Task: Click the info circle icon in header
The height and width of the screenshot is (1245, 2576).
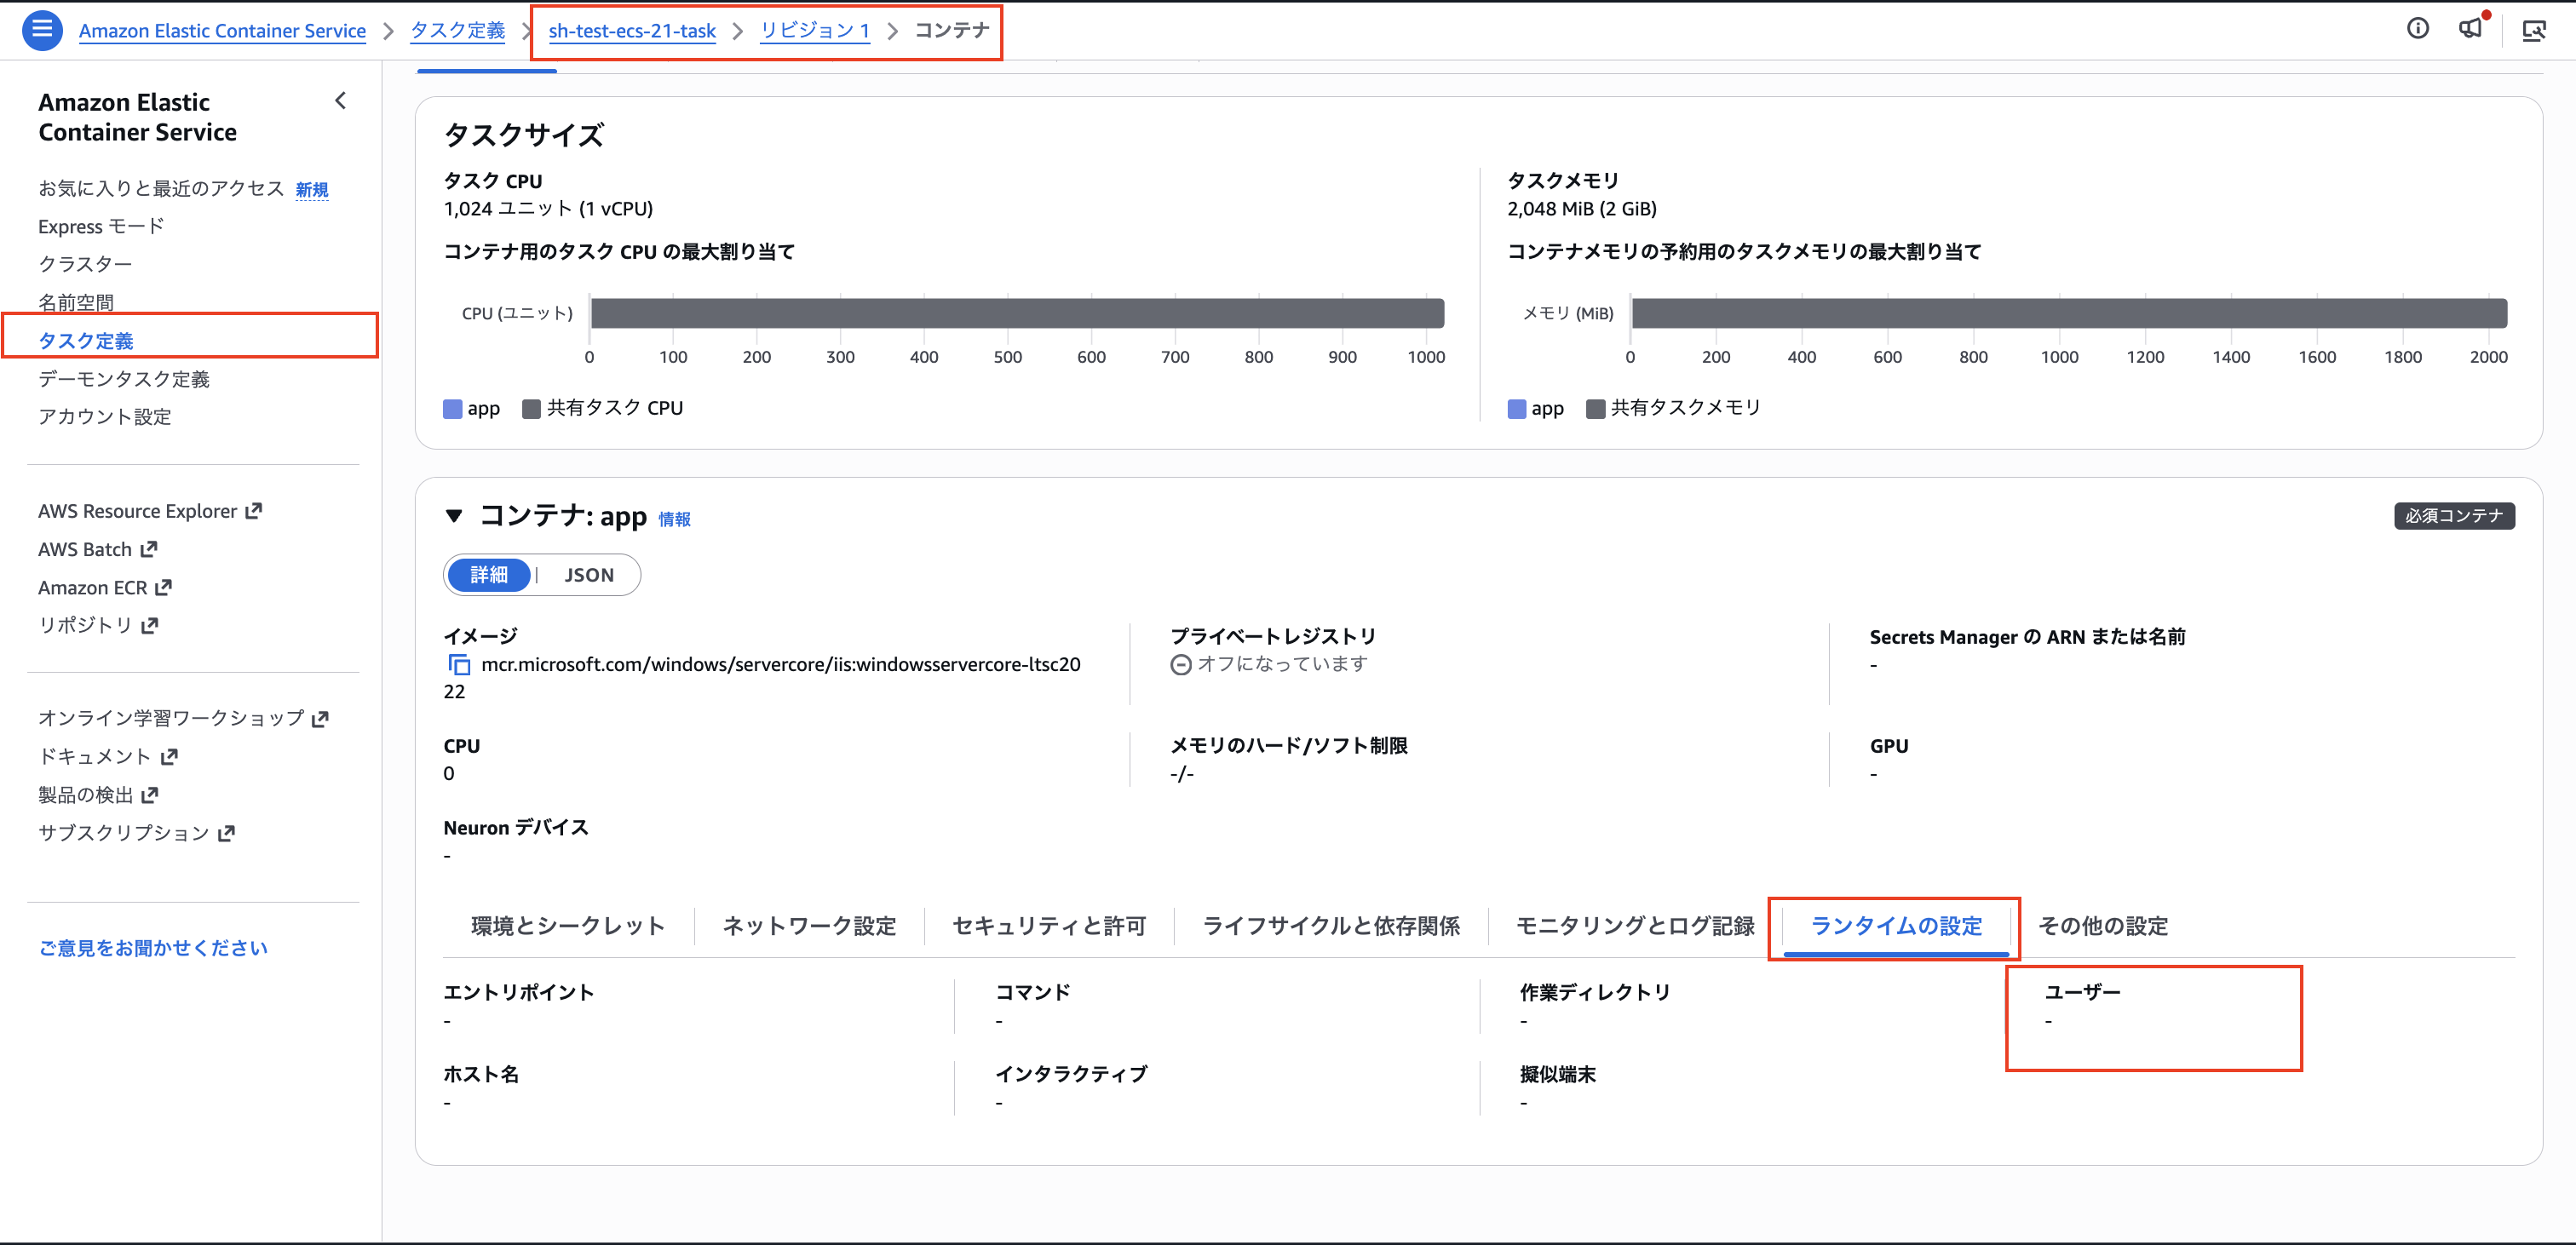Action: 2418,29
